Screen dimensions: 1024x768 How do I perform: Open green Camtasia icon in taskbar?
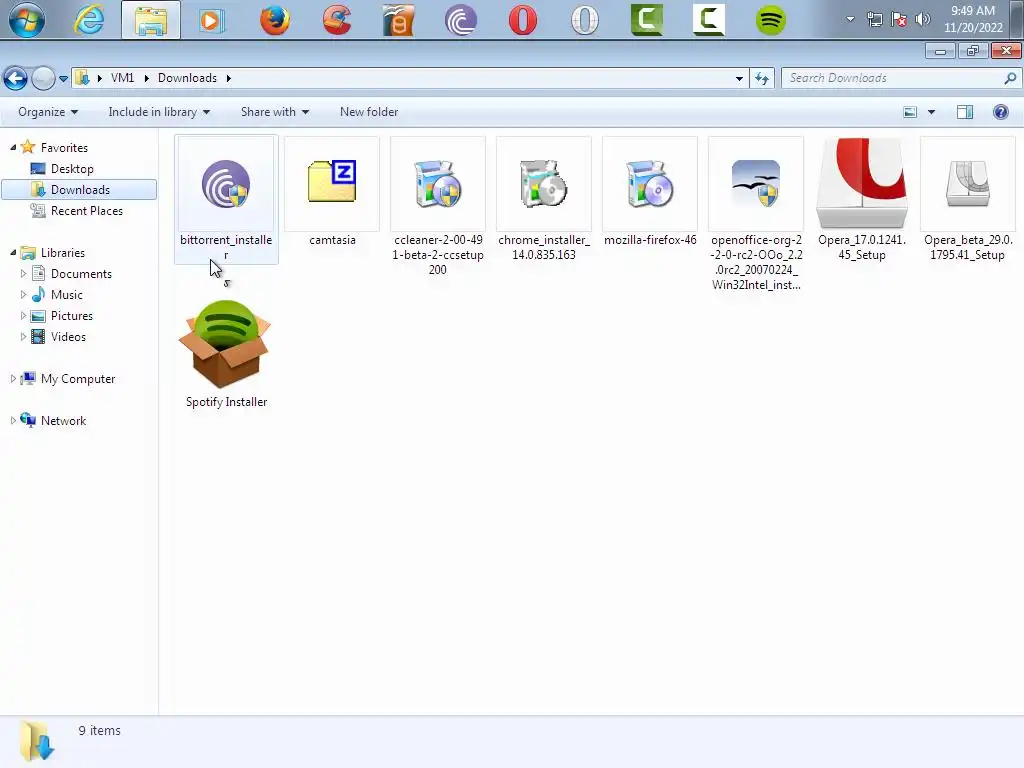click(647, 20)
